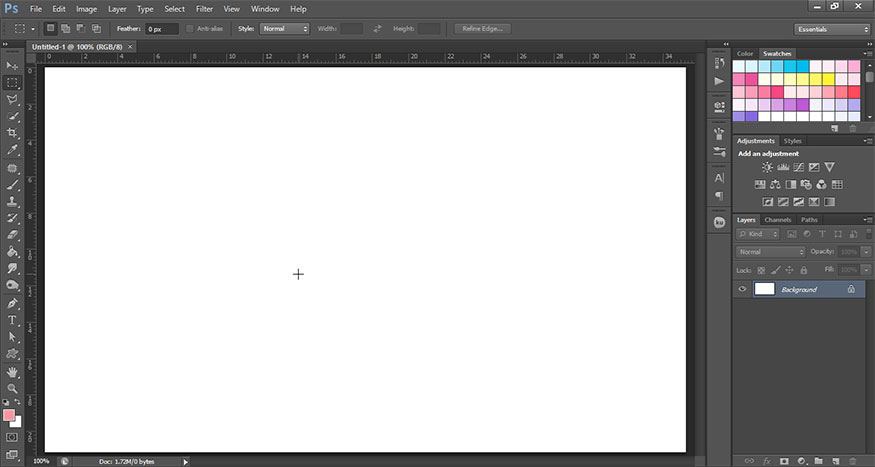The height and width of the screenshot is (467, 875).
Task: Open the layer blend mode dropdown
Action: tap(771, 252)
